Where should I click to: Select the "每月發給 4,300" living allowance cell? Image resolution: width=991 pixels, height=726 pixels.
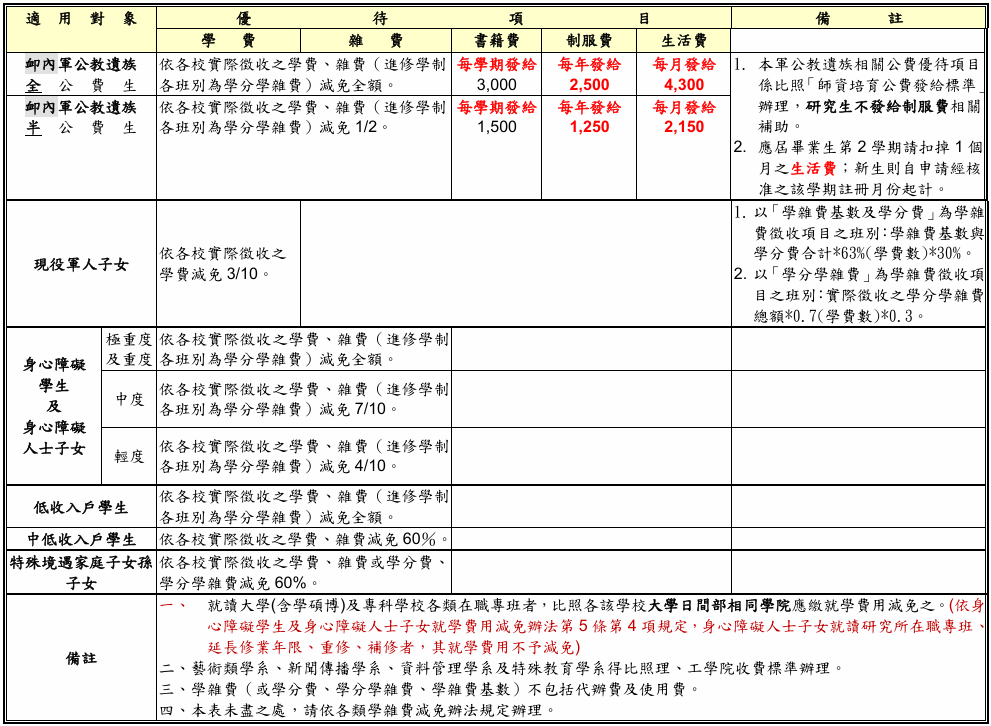pyautogui.click(x=684, y=75)
